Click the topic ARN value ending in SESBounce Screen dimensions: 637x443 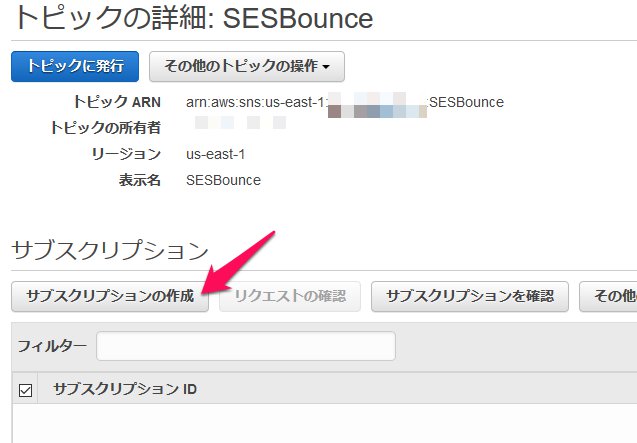click(x=345, y=102)
